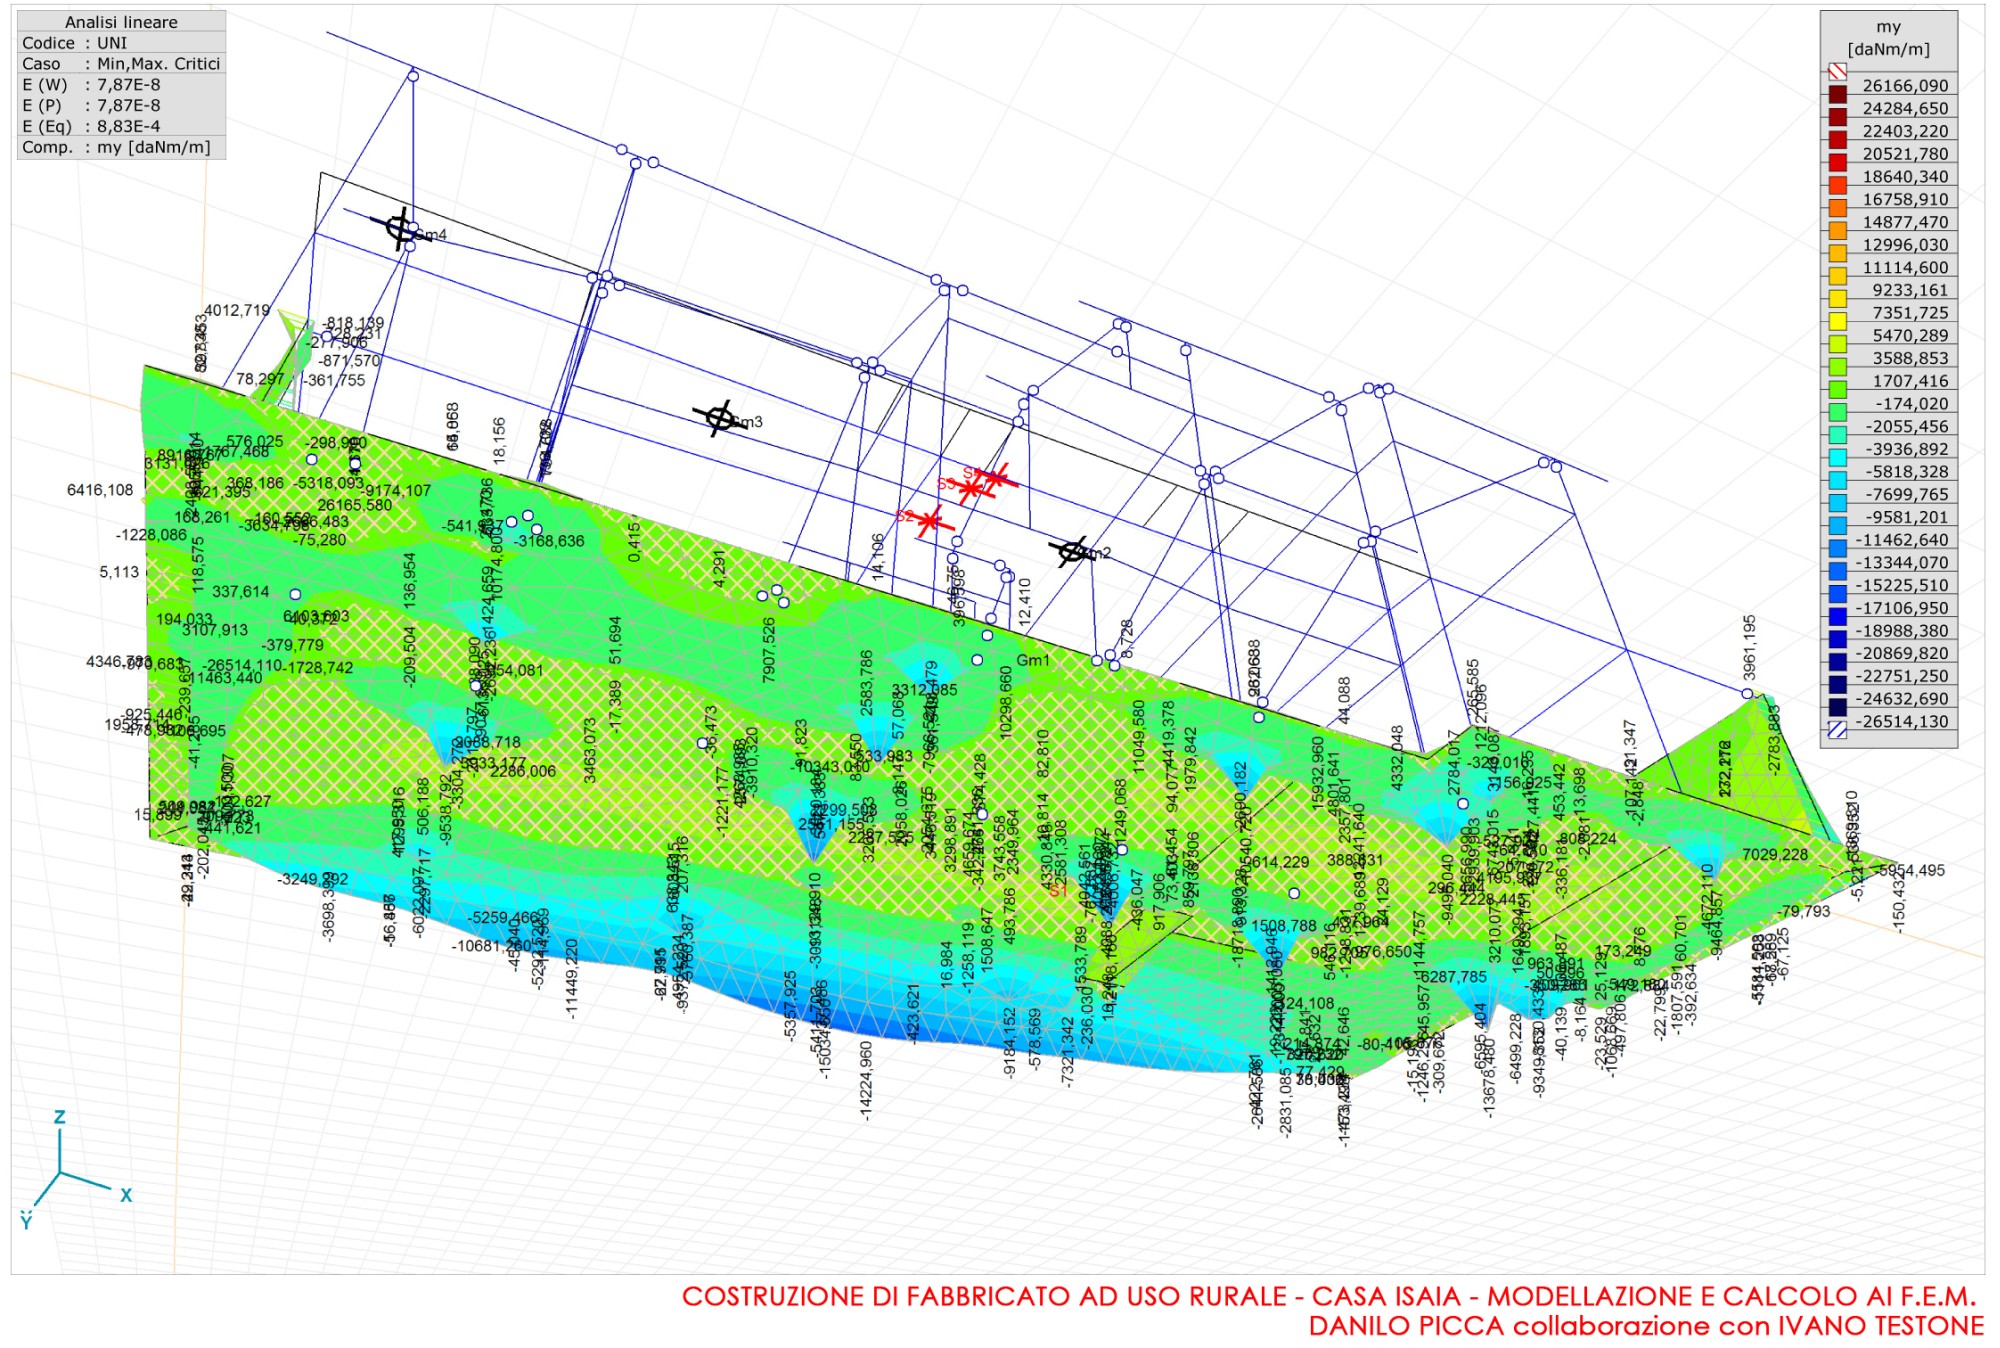Select legend value 26166,090
Viewport: 2000px width, 1348px height.
[x=1905, y=86]
